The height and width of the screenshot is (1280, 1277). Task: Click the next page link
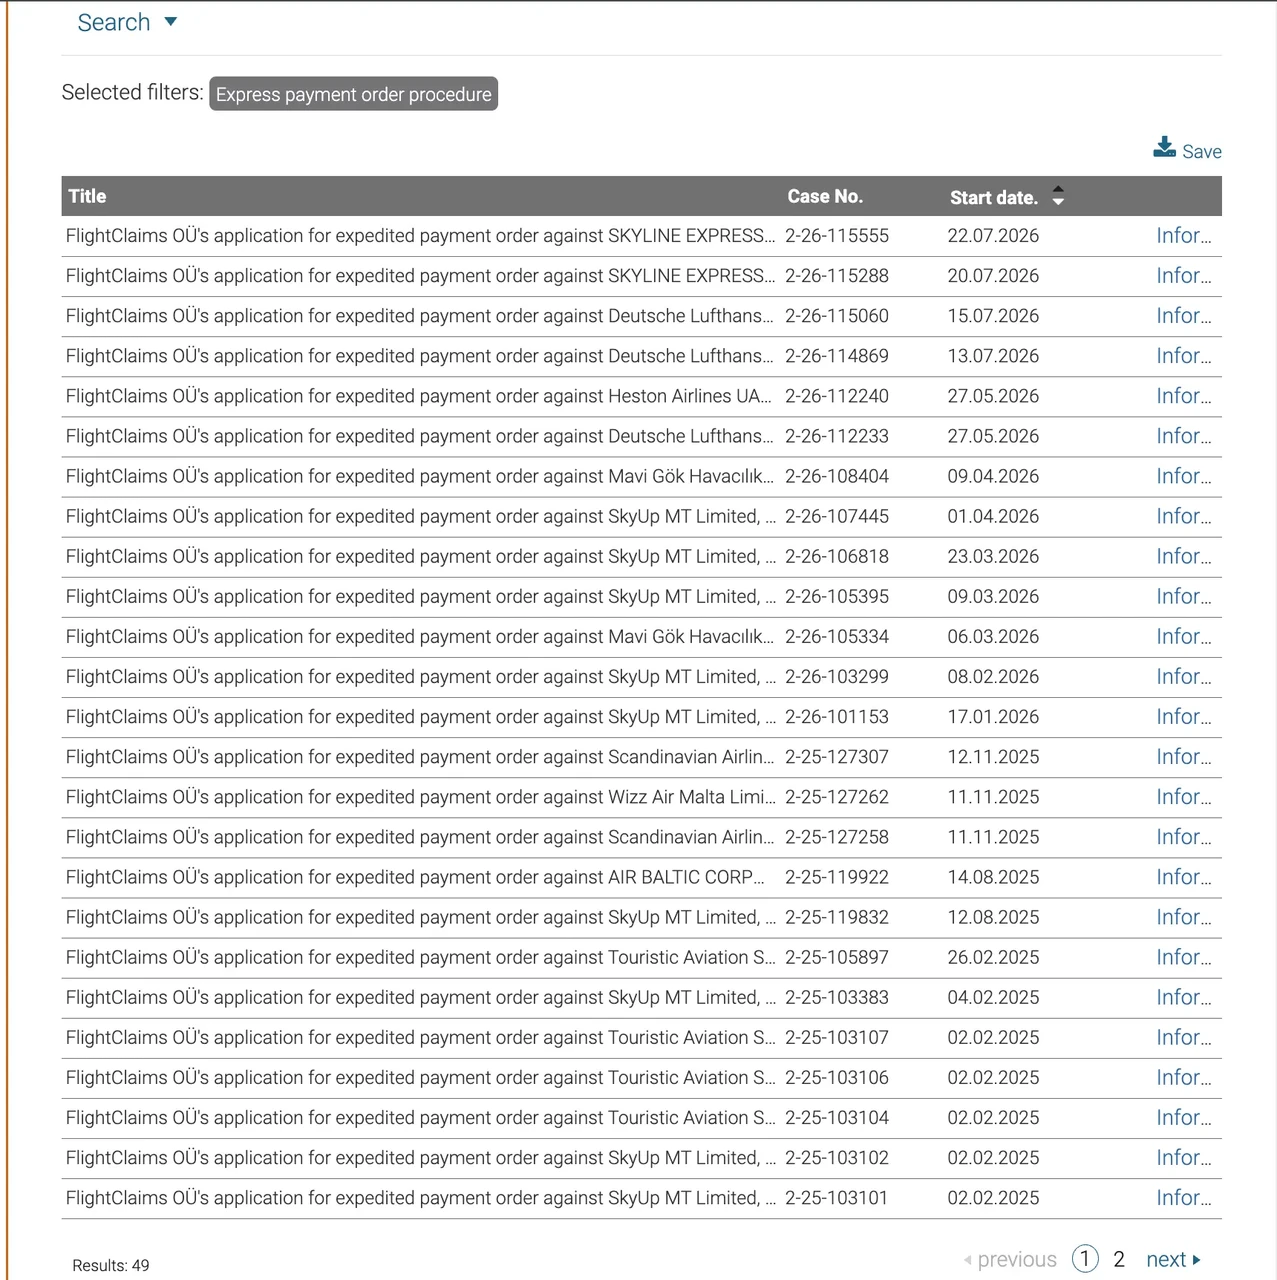[1166, 1259]
